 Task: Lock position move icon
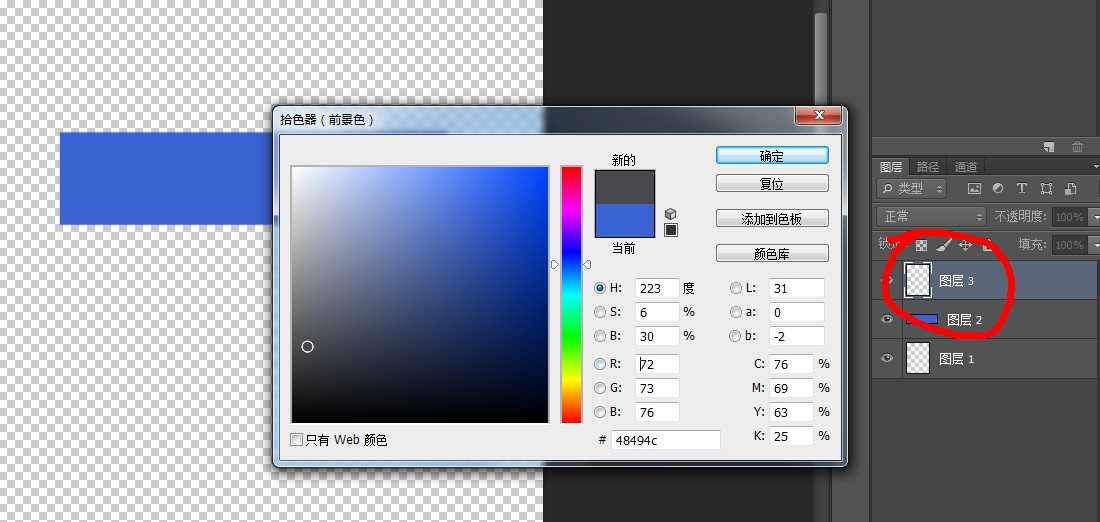click(x=965, y=245)
